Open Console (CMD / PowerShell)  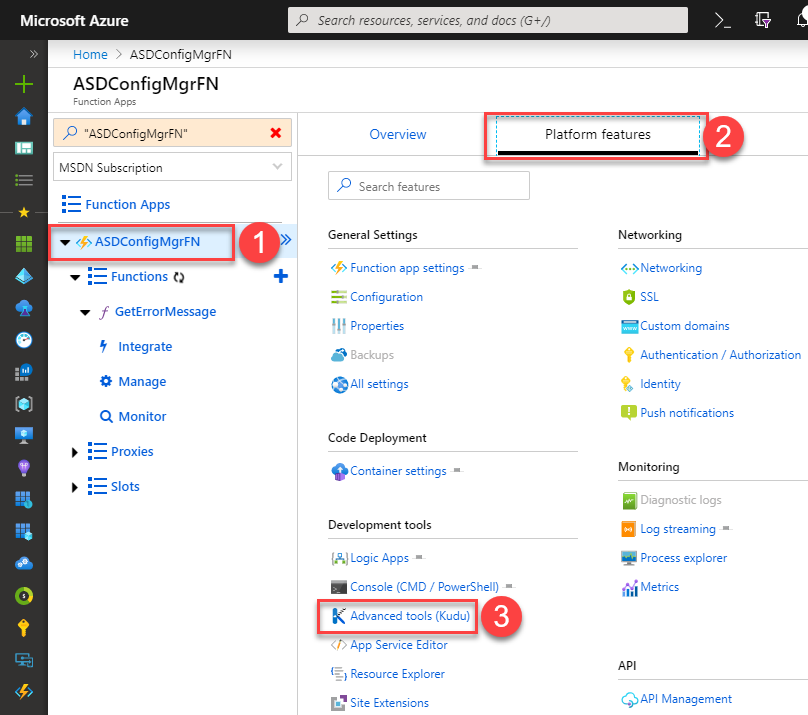(425, 587)
